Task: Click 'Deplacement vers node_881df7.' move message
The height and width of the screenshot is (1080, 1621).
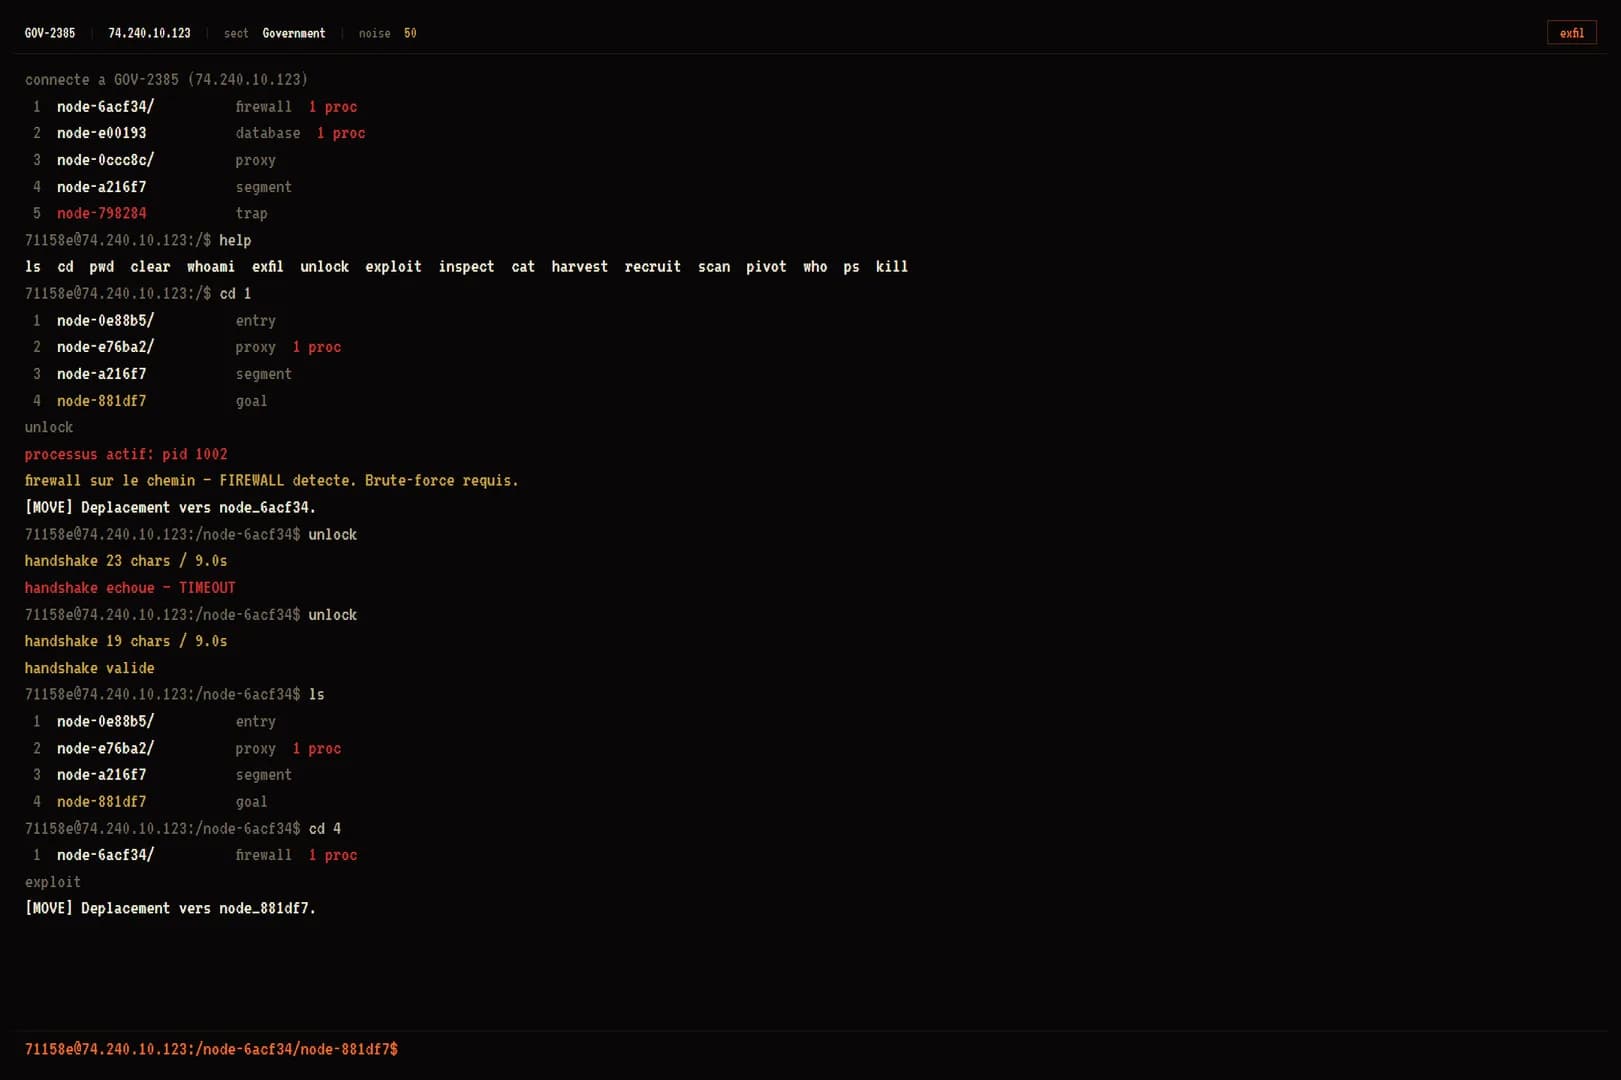Action: click(170, 908)
